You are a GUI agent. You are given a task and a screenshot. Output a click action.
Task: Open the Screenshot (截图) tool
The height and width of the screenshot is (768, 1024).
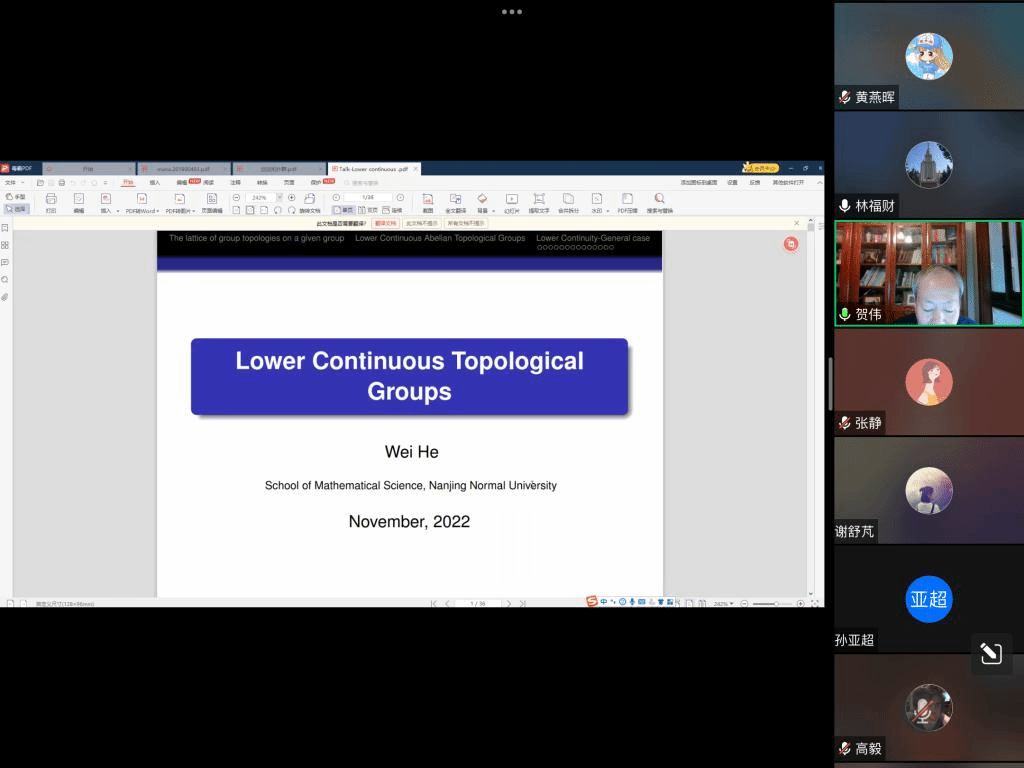[427, 202]
